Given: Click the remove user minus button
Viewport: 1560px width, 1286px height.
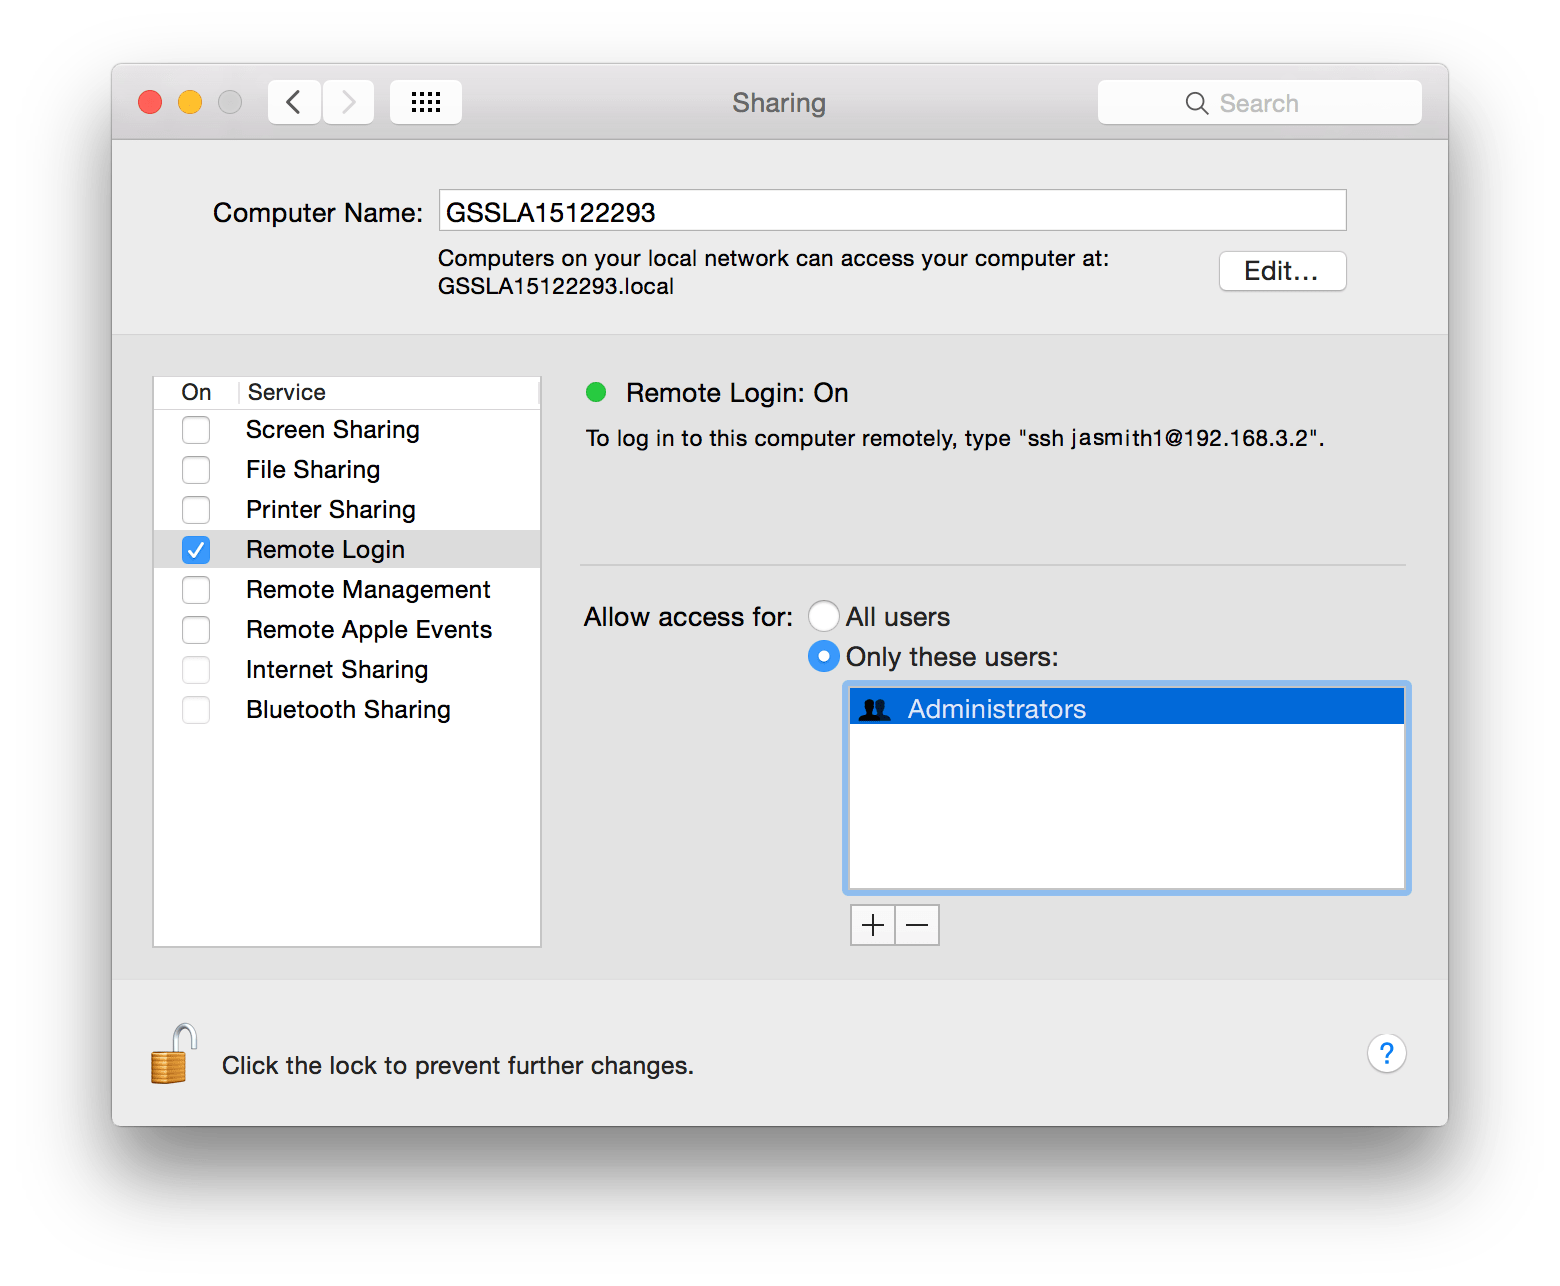Looking at the screenshot, I should pos(916,925).
